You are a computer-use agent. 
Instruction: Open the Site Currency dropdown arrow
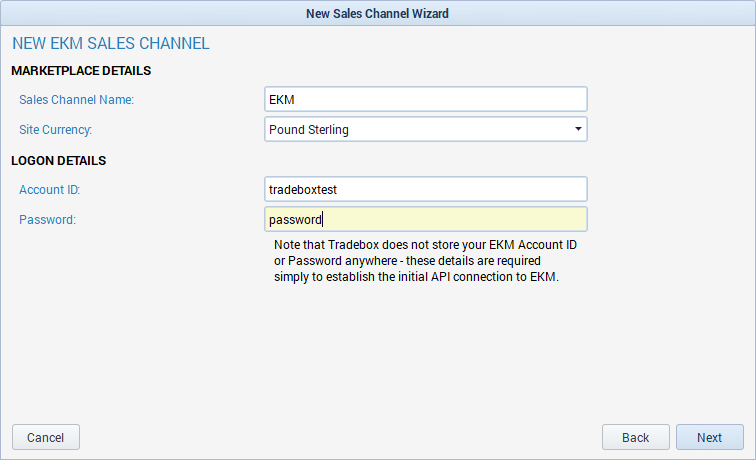pos(578,129)
